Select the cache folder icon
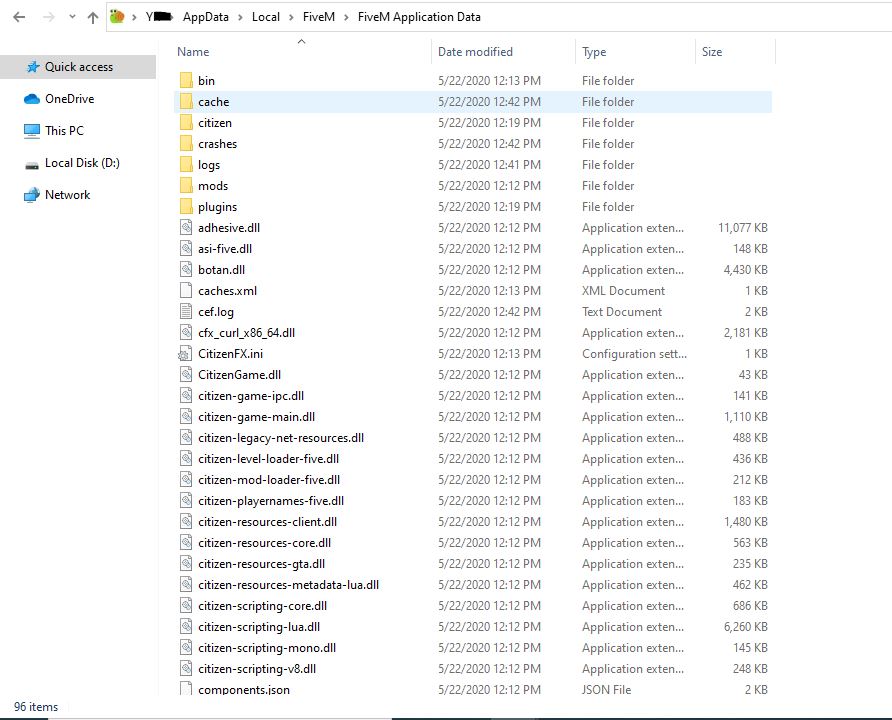The image size is (892, 720). coord(186,101)
